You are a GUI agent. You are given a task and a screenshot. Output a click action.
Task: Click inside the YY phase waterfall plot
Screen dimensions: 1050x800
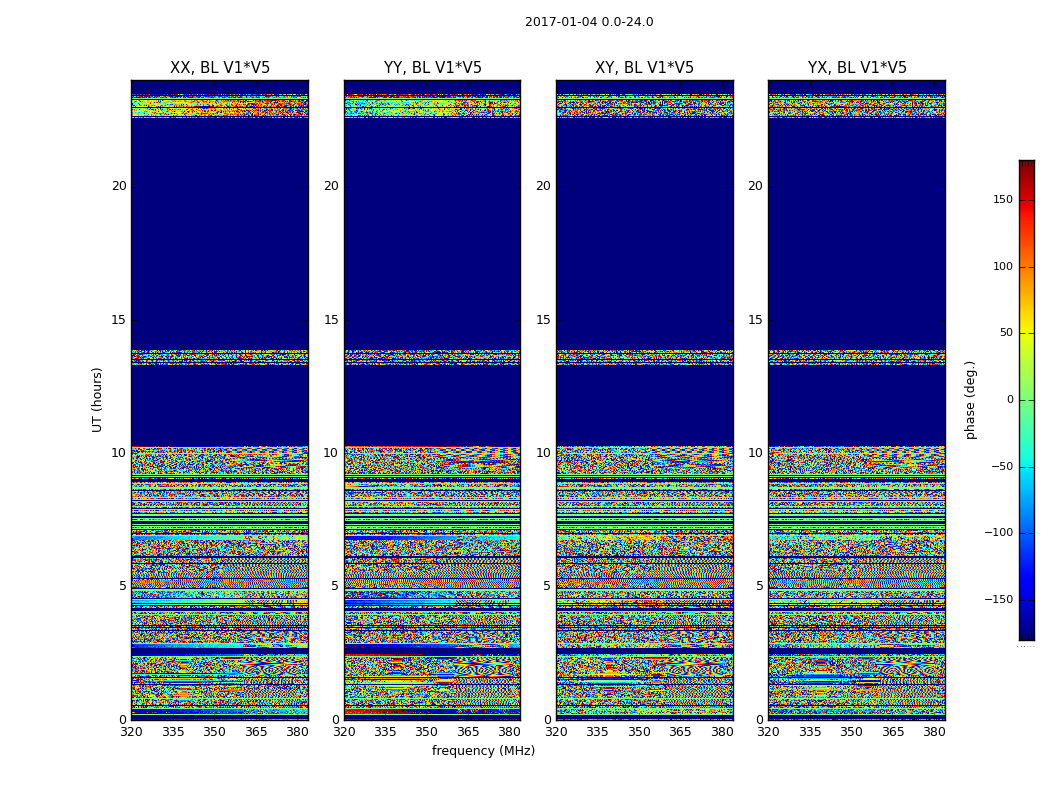point(433,400)
